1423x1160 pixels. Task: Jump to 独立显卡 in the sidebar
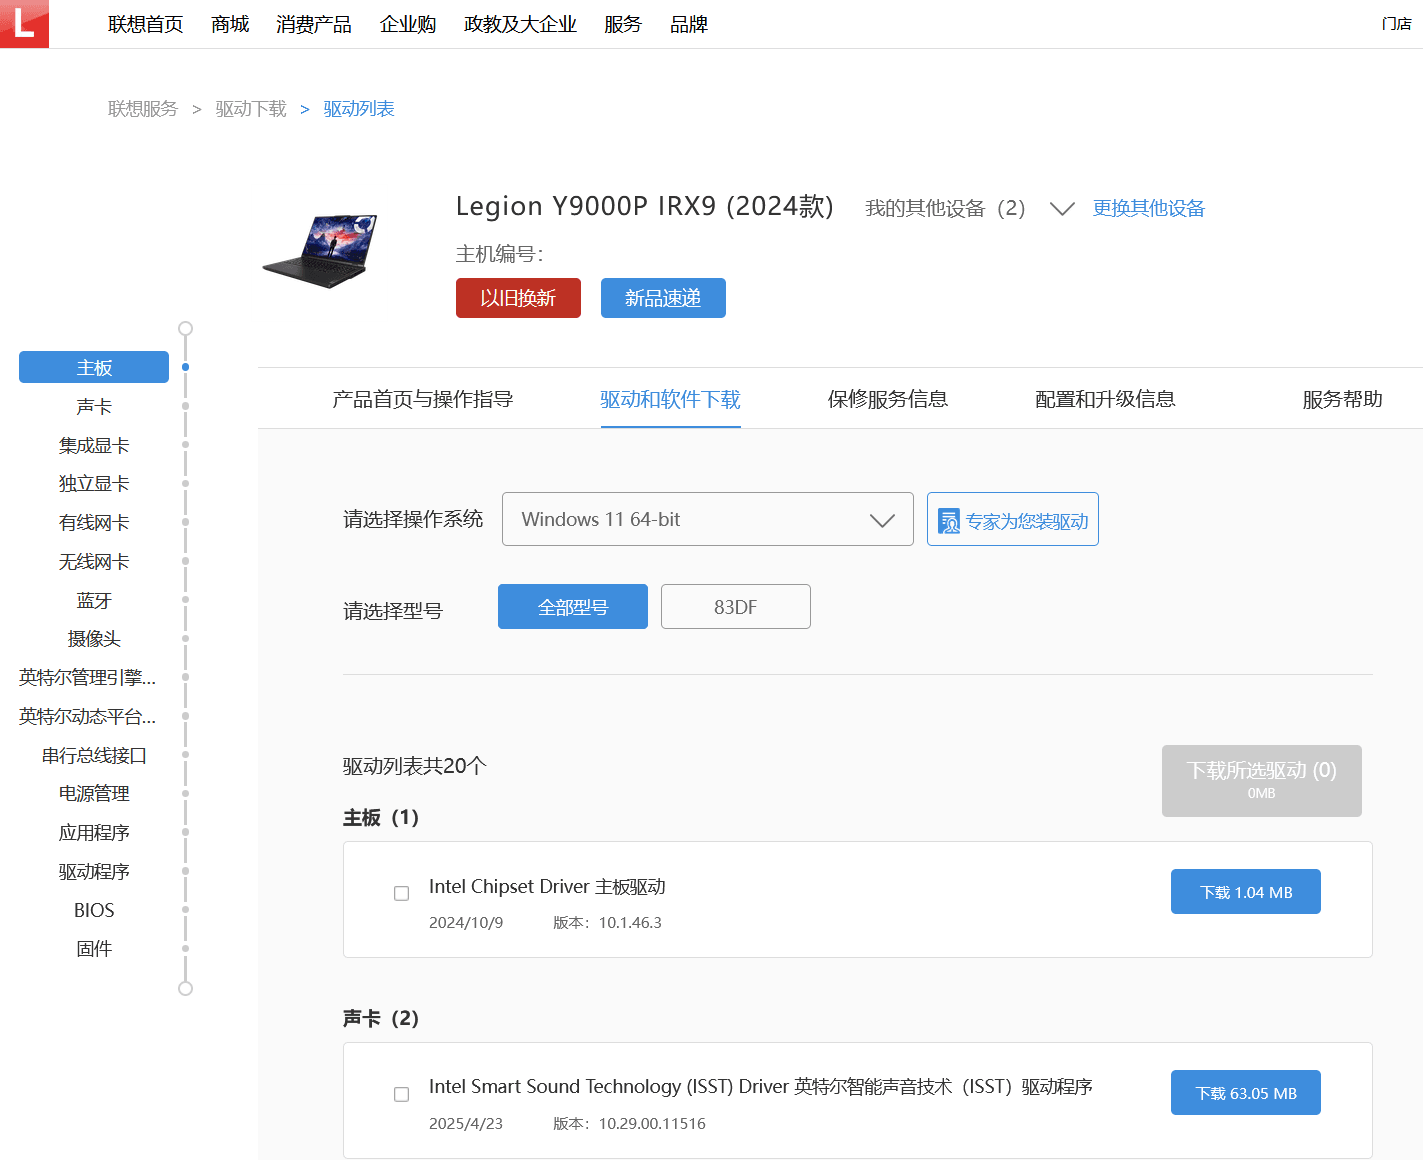94,484
